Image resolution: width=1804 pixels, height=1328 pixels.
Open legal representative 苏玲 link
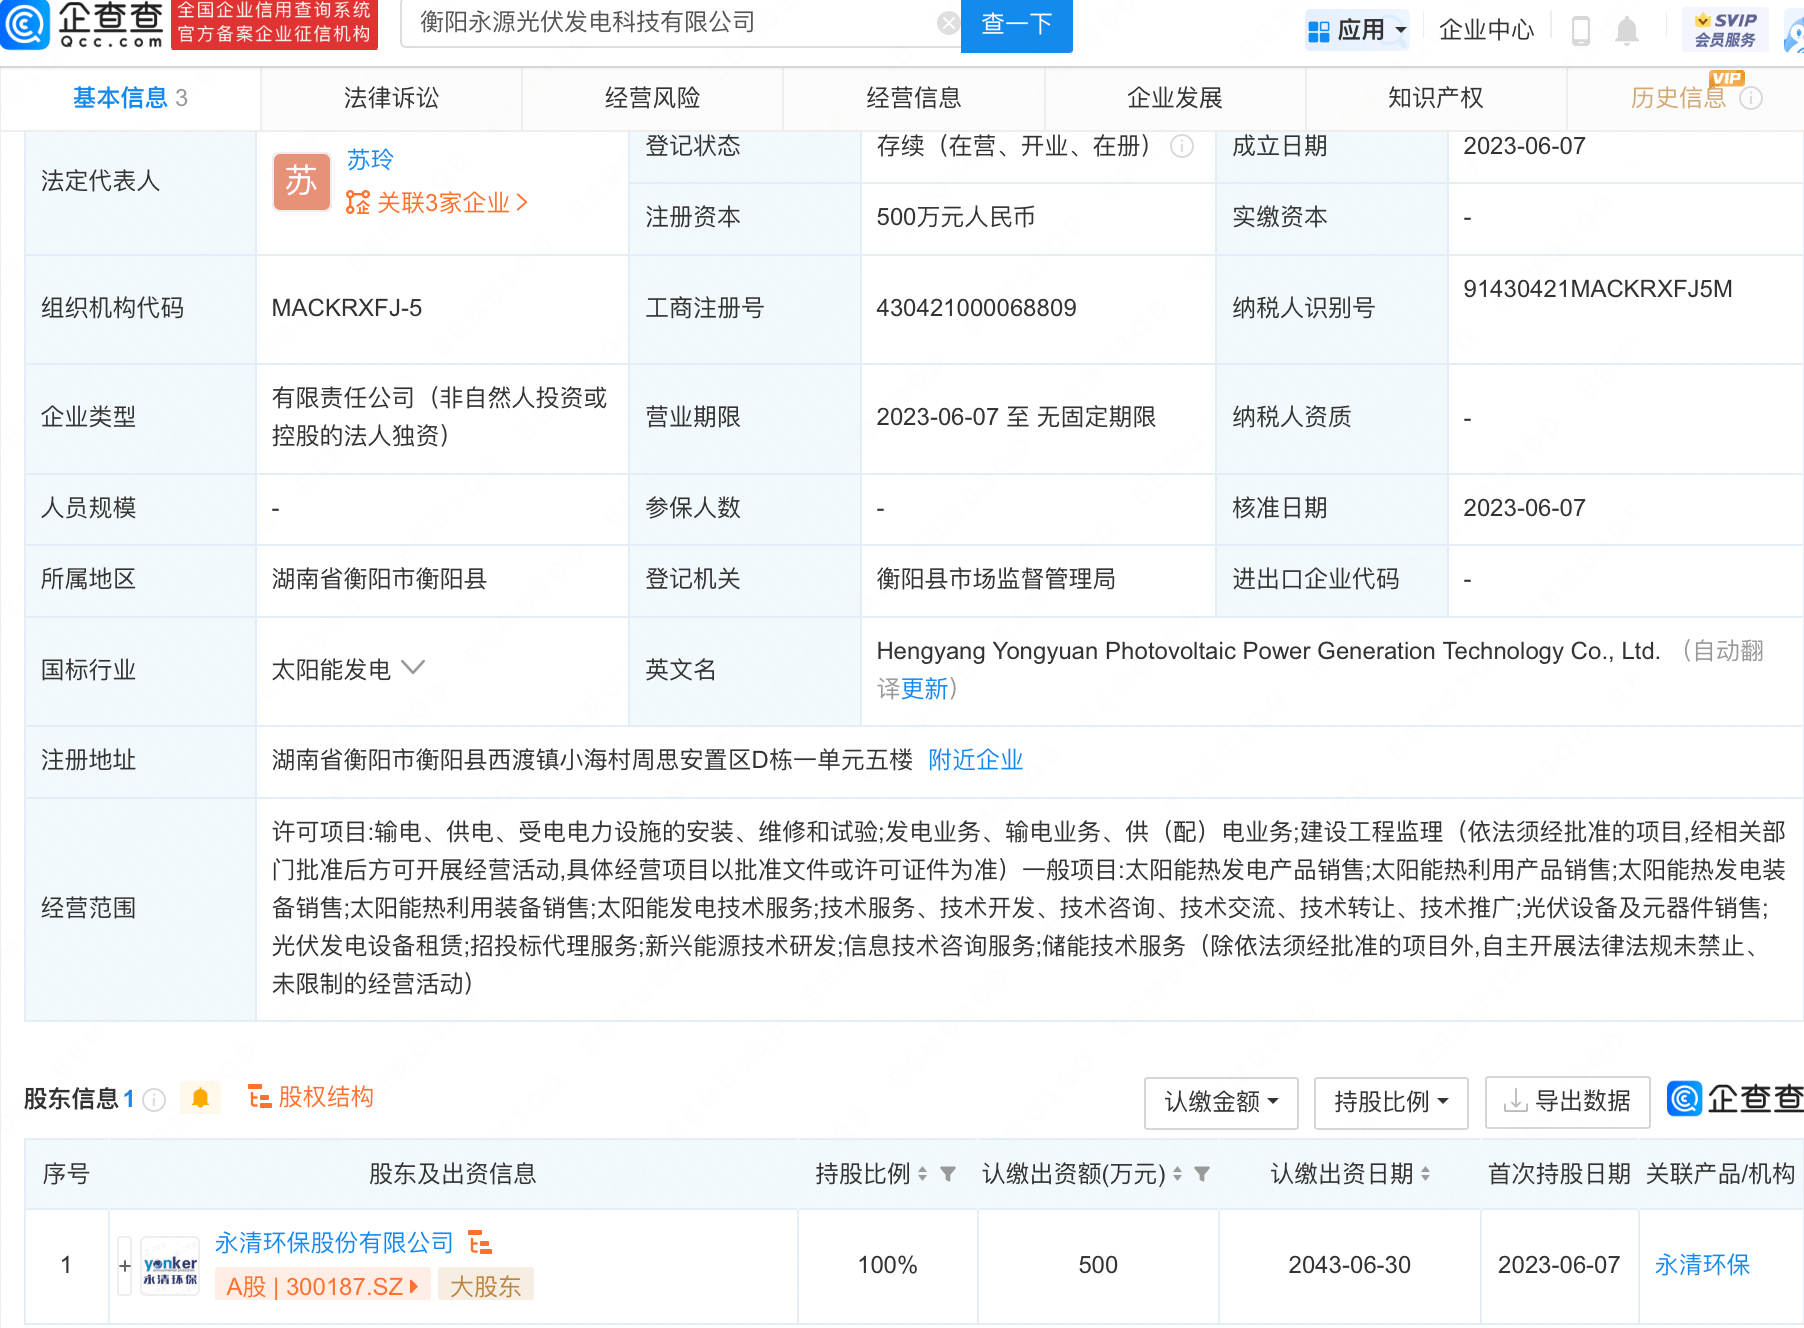pos(370,159)
